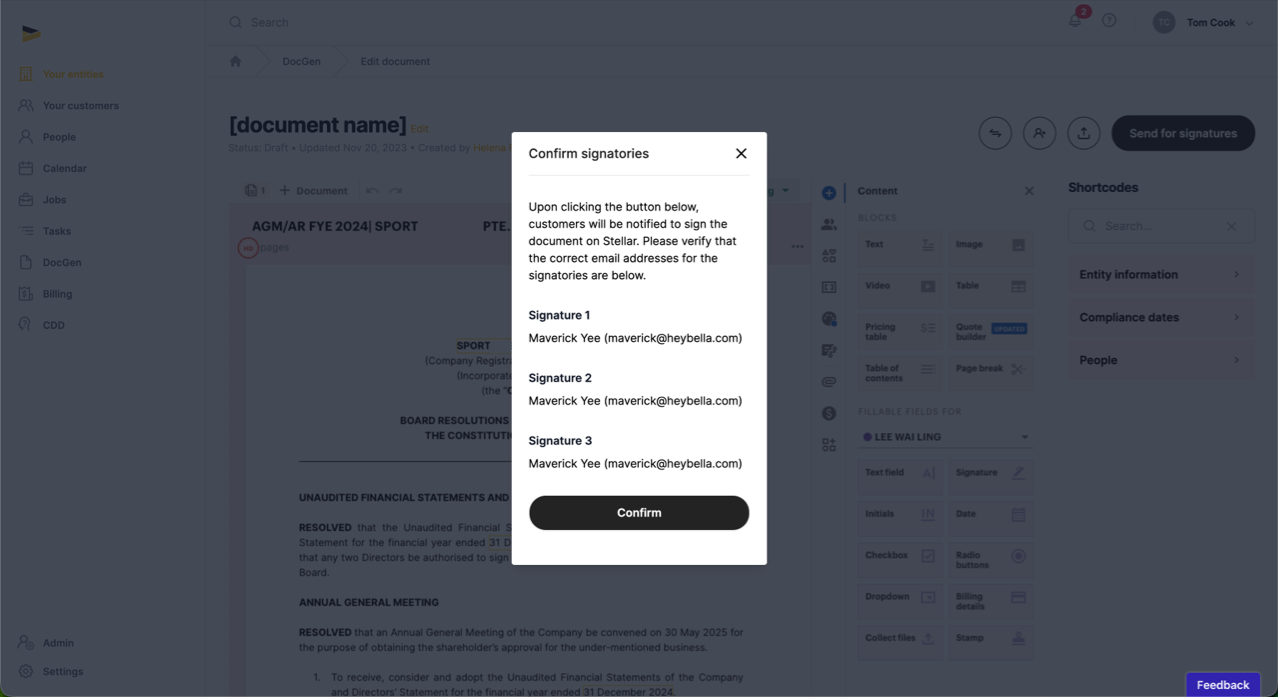1278x697 pixels.
Task: Click the Shortcodes search field
Action: tap(1160, 226)
